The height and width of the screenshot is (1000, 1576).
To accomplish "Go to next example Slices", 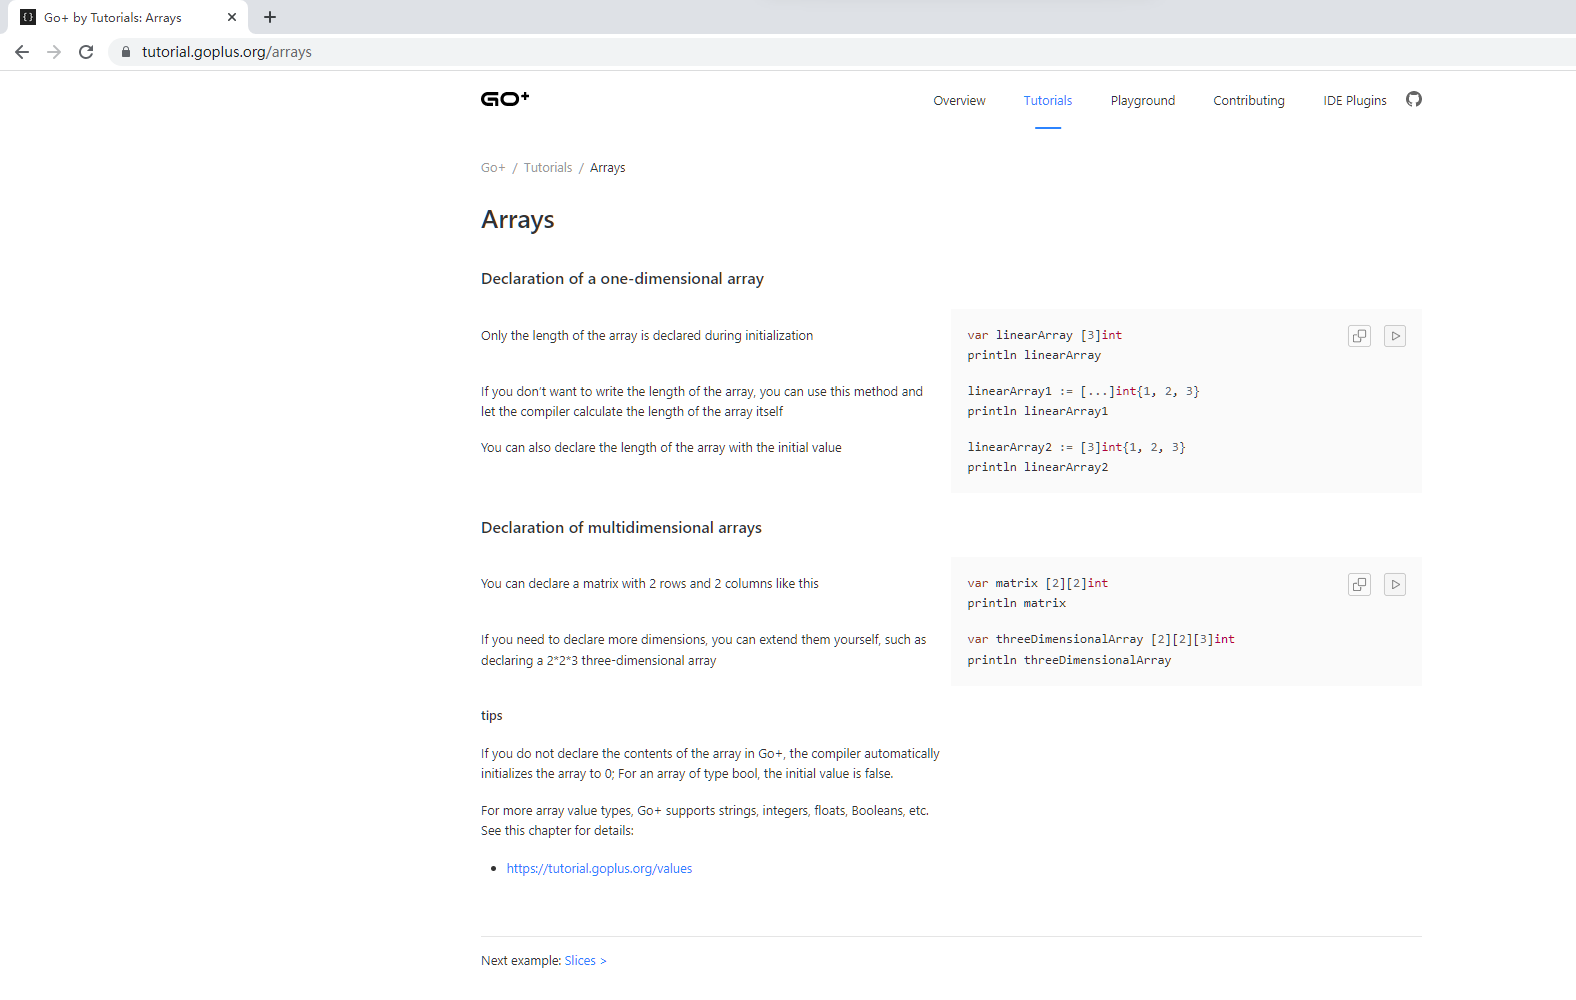I will pyautogui.click(x=585, y=961).
